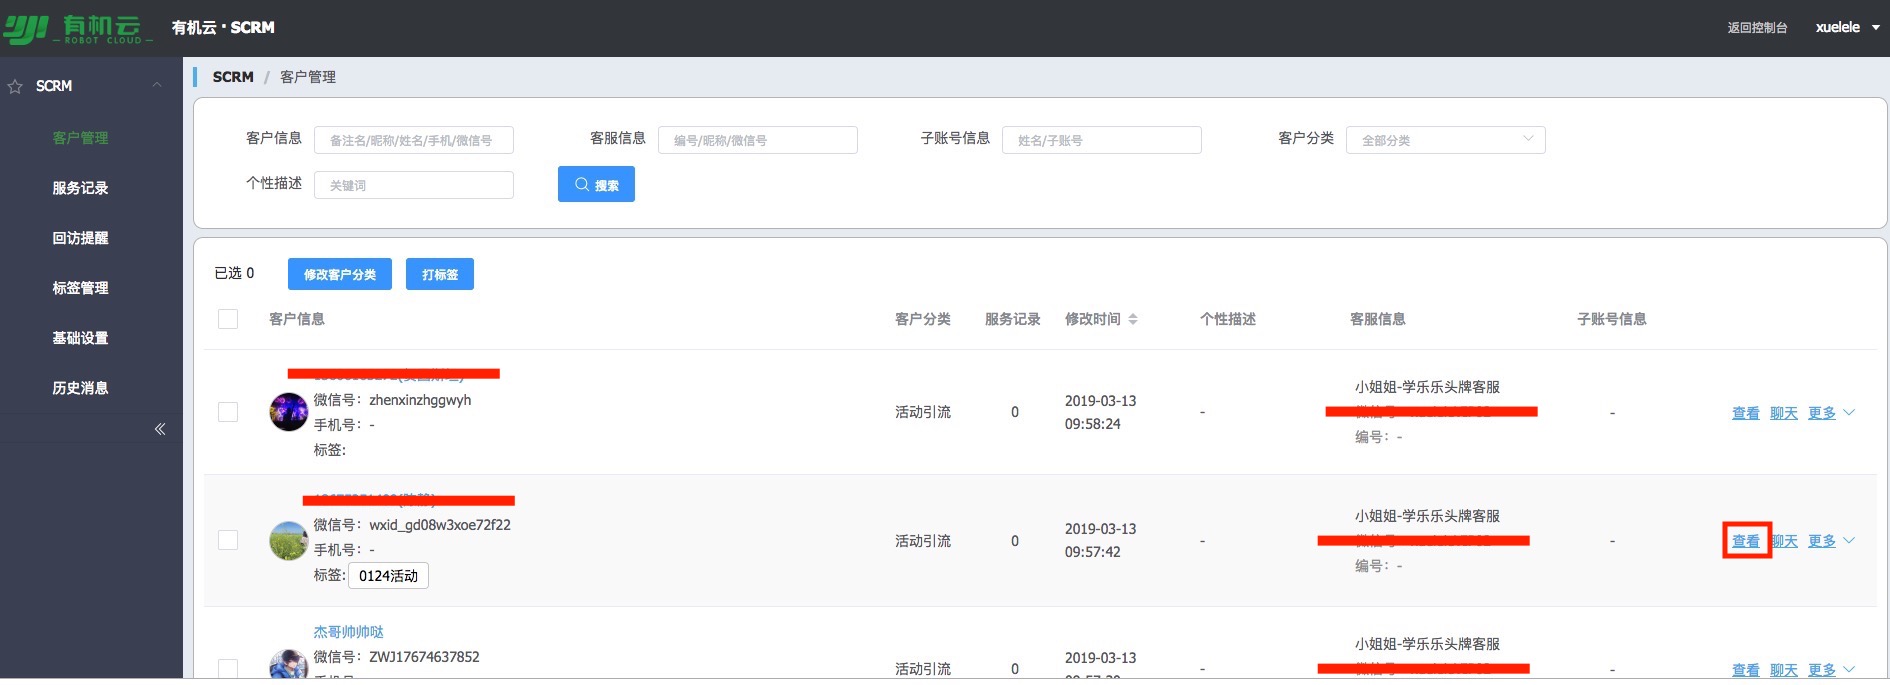Open 更多 dropdown for zhenxinzhggwyh row
This screenshot has width=1890, height=685.
1831,413
